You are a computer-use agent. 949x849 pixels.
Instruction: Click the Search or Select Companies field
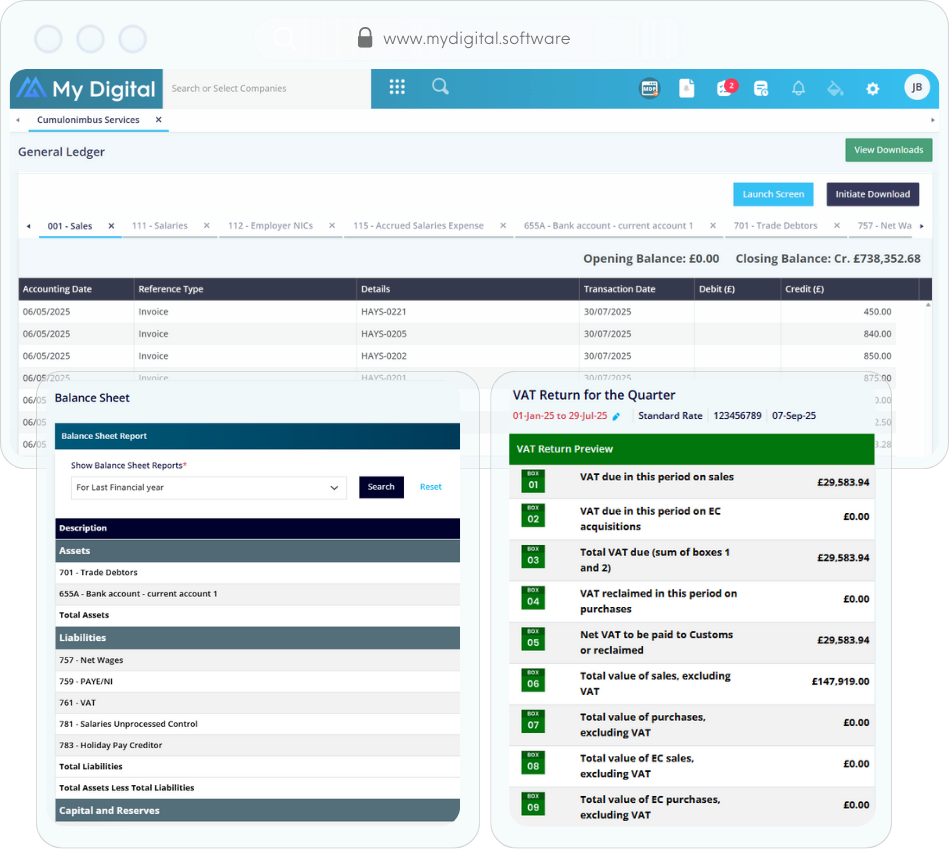pos(265,89)
